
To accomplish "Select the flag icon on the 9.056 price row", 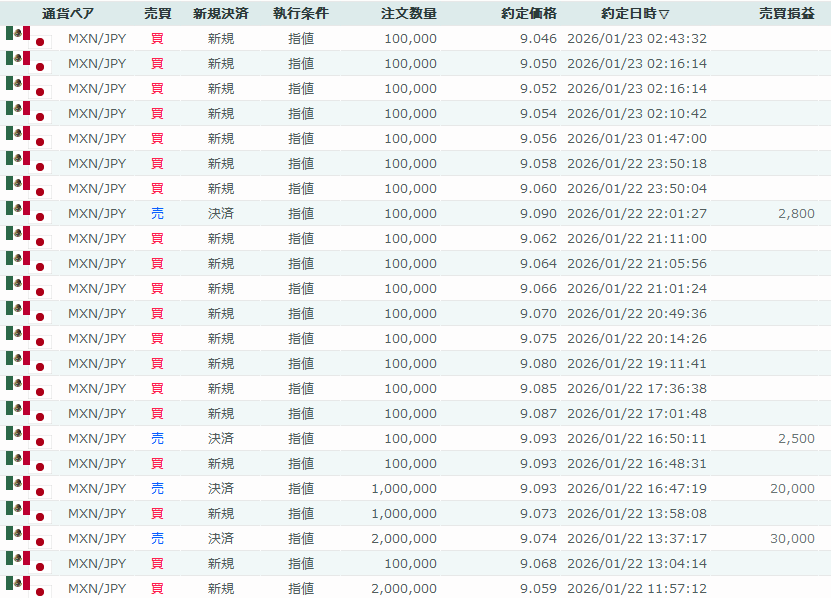I will 27,139.
